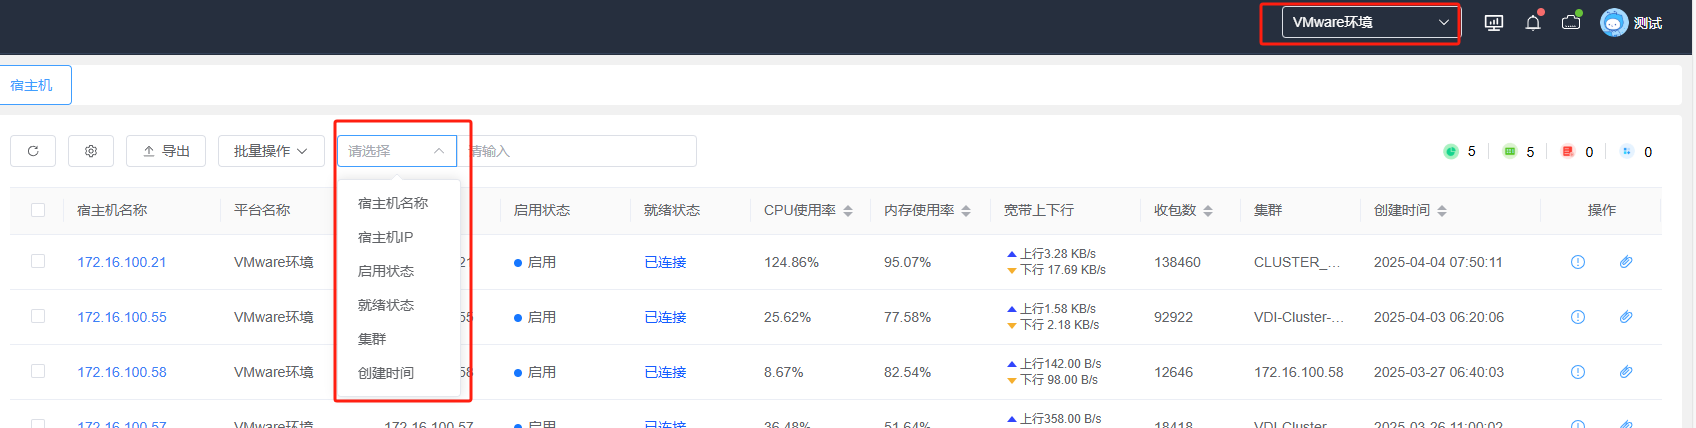Click the blue status count icon

click(1627, 151)
